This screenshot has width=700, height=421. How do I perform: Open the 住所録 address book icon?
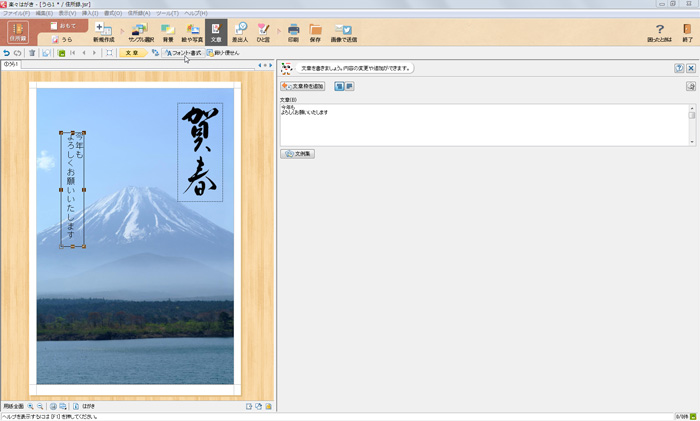click(18, 32)
